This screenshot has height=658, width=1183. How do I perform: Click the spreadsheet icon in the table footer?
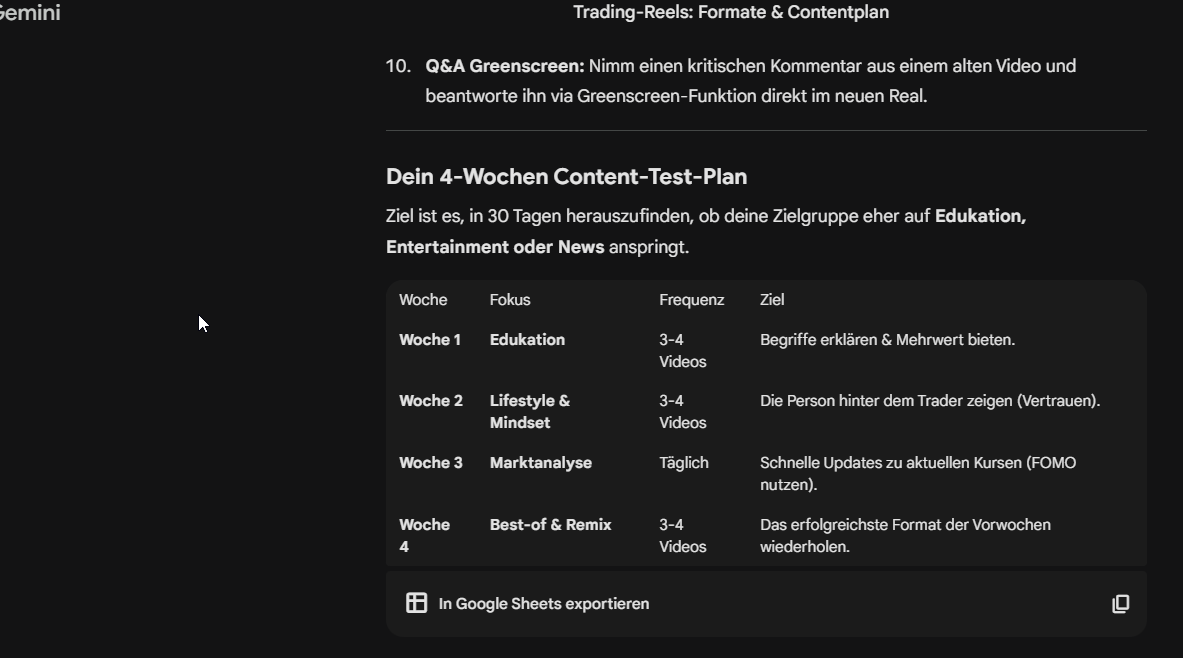(x=416, y=603)
